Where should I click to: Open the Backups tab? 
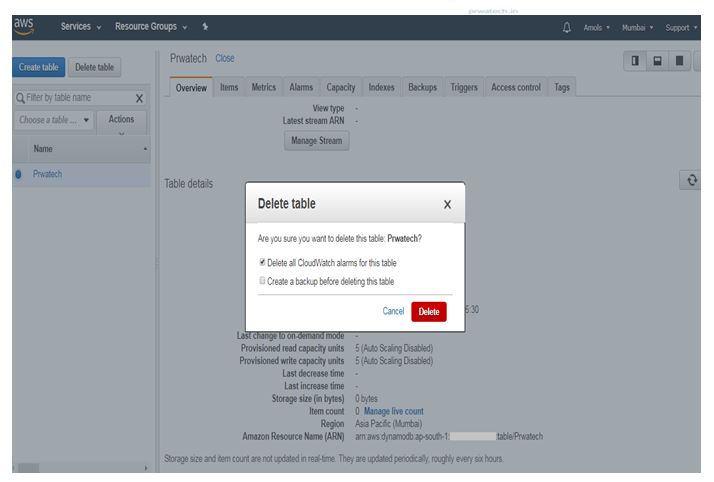tap(422, 87)
